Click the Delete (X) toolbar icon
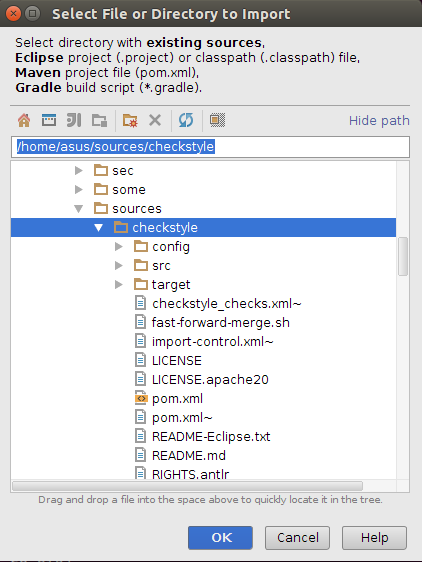 pyautogui.click(x=155, y=120)
